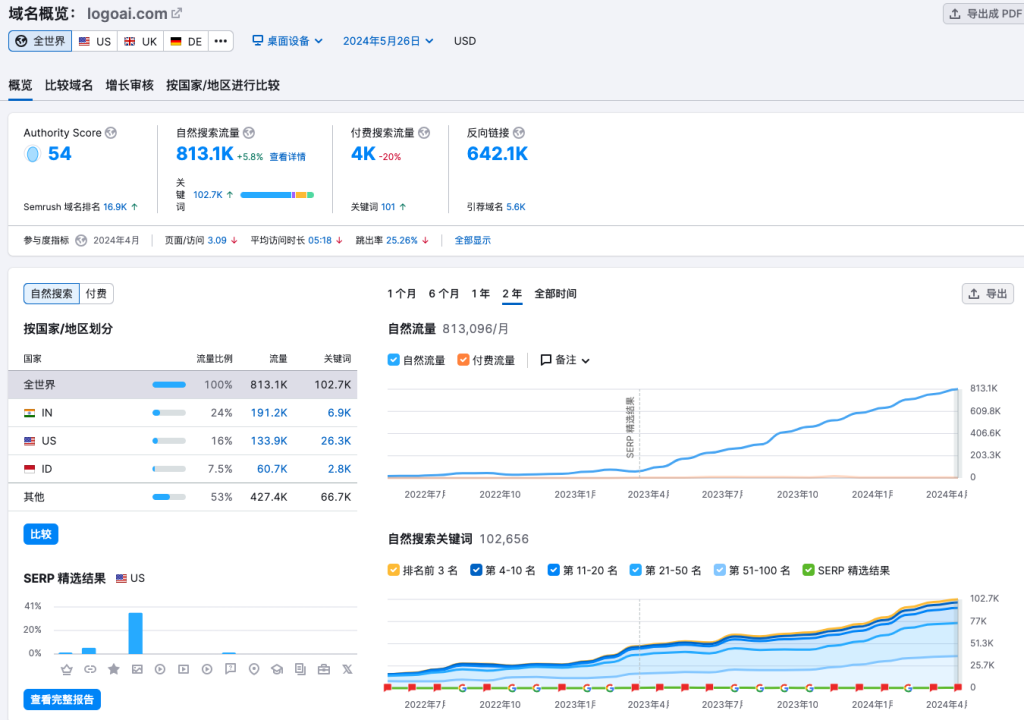Click the crown SERP feature icon

pos(67,669)
